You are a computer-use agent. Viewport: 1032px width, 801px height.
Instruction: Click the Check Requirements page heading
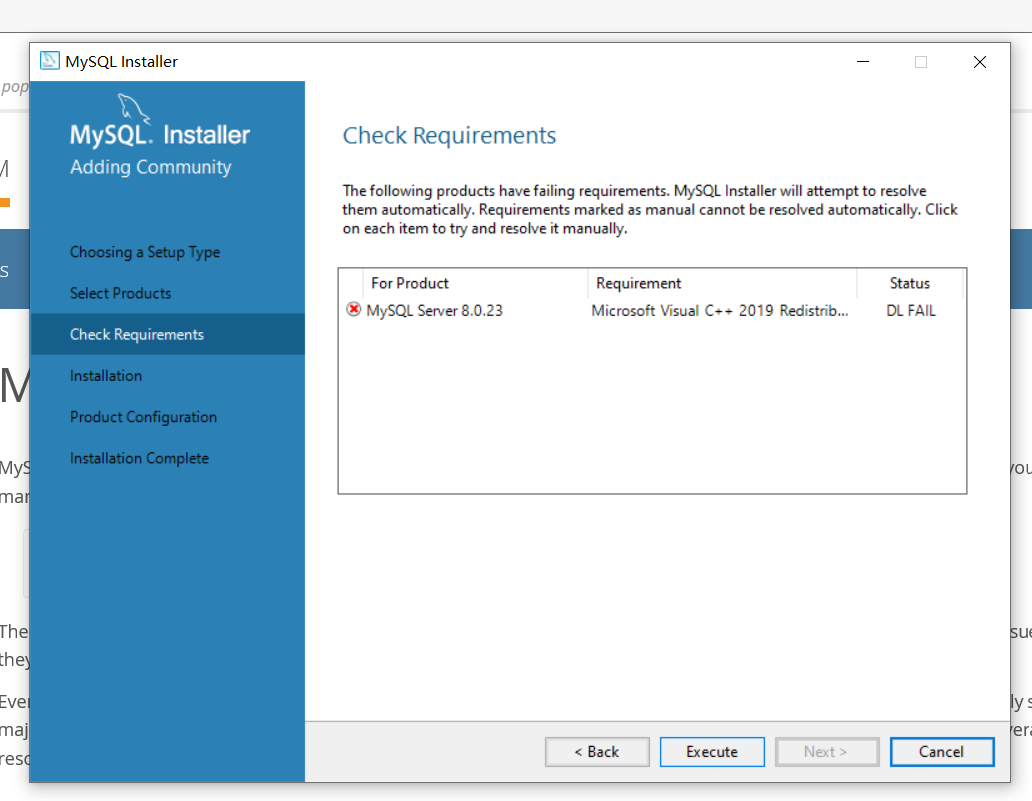click(x=450, y=136)
